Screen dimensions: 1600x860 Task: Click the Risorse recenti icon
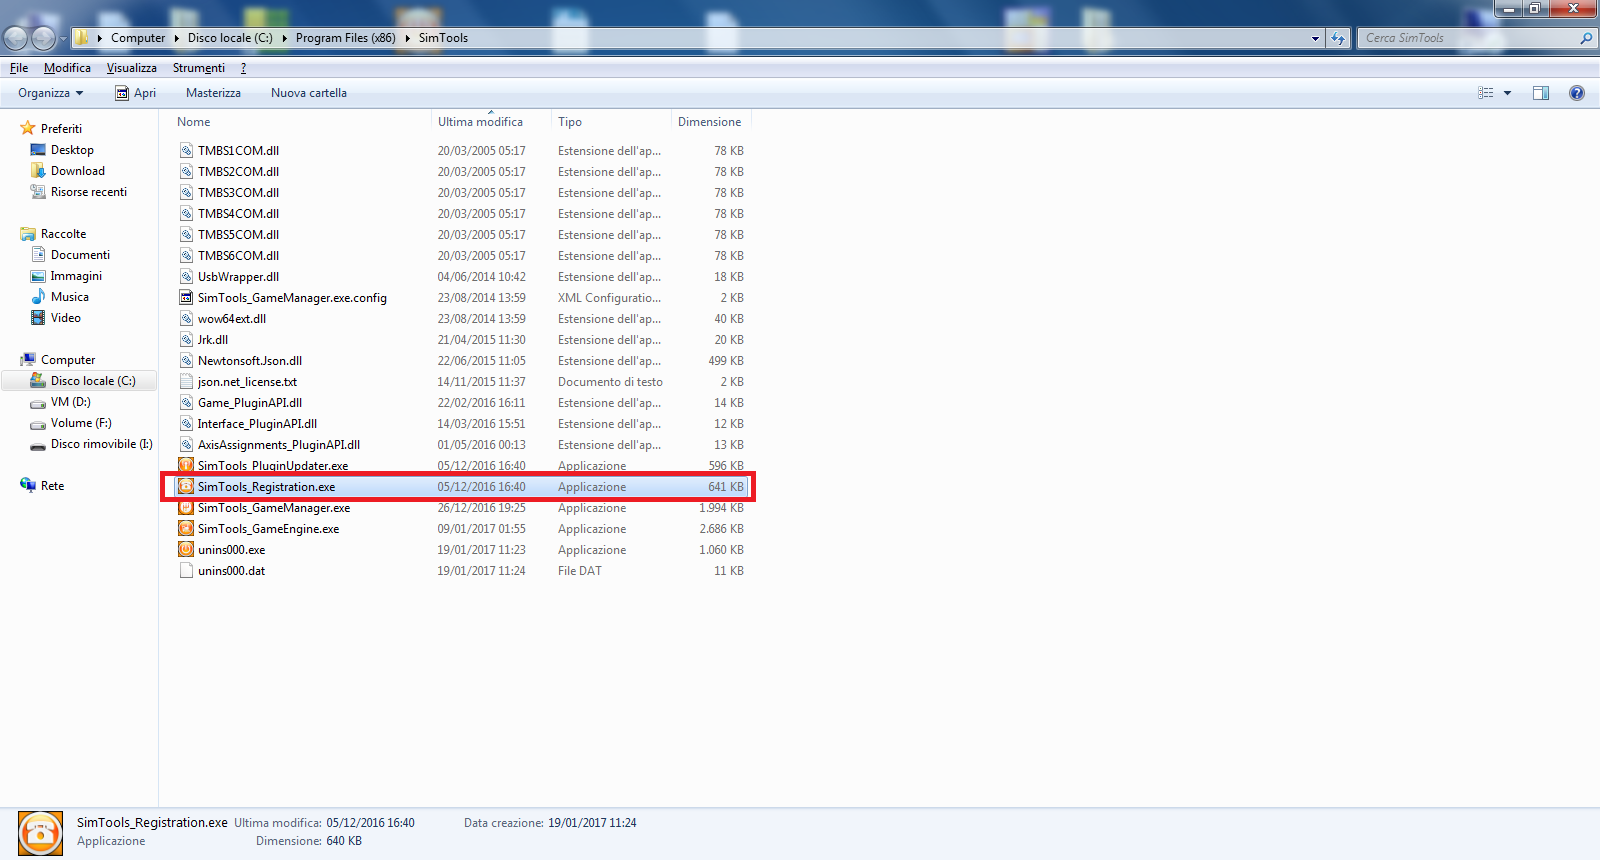[x=38, y=192]
